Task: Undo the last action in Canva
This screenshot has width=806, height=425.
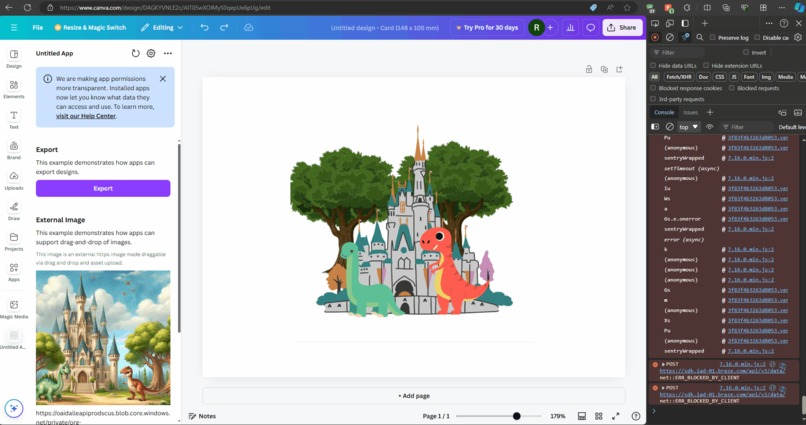Action: 205,28
